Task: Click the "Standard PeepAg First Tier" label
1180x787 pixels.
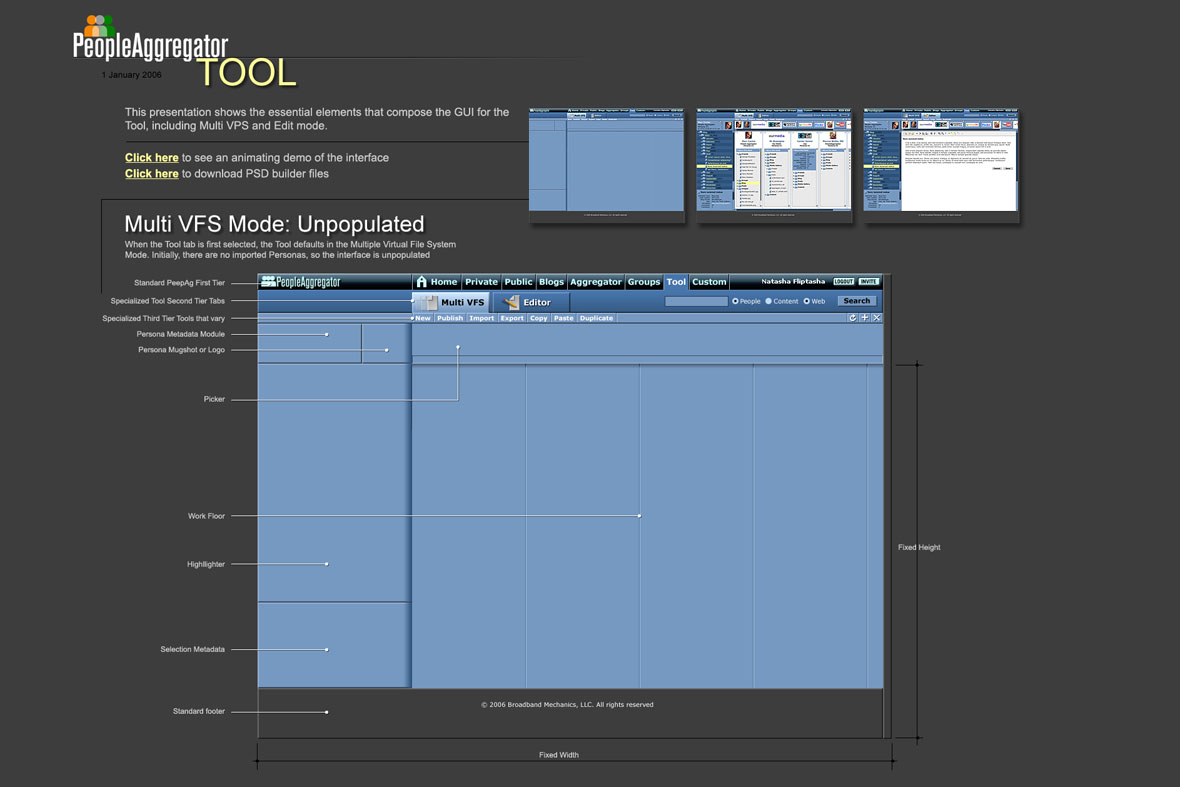Action: (x=180, y=283)
